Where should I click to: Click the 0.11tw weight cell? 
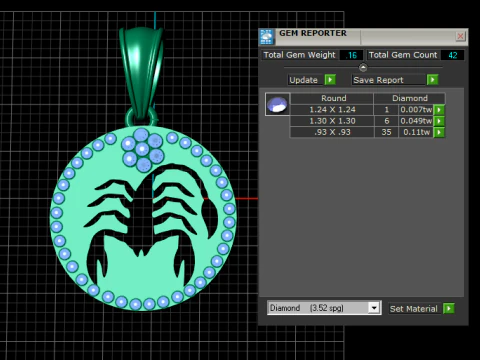pos(416,132)
